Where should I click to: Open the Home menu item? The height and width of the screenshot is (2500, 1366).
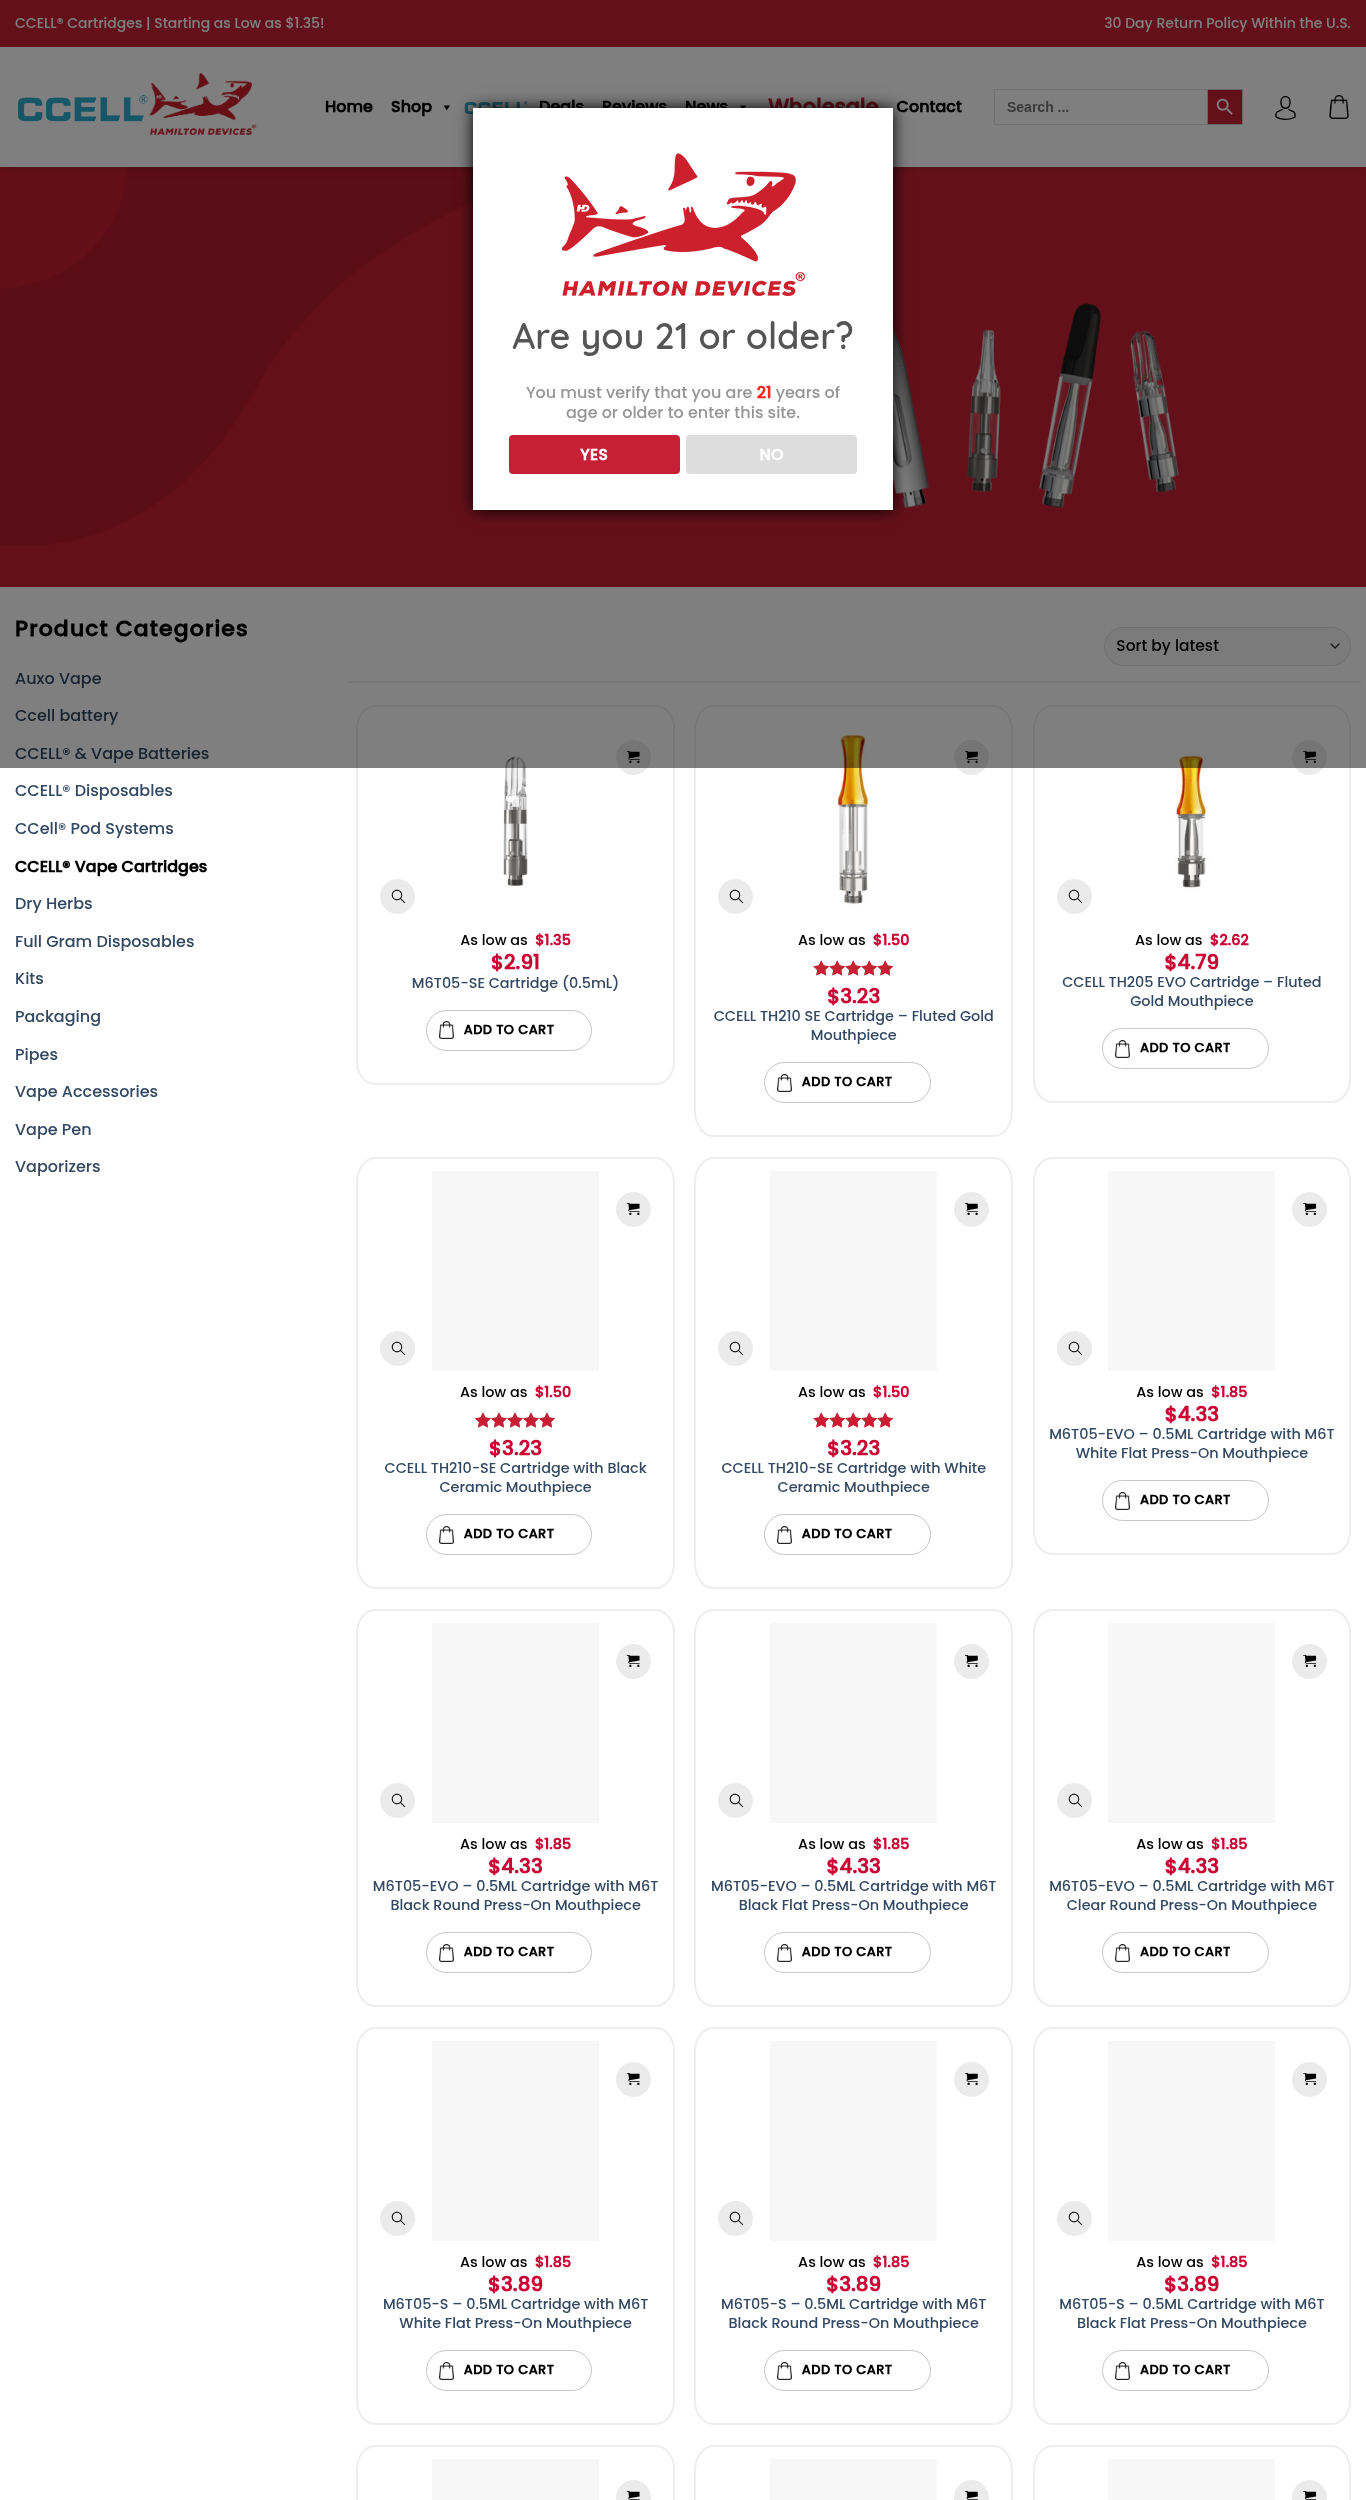point(348,106)
